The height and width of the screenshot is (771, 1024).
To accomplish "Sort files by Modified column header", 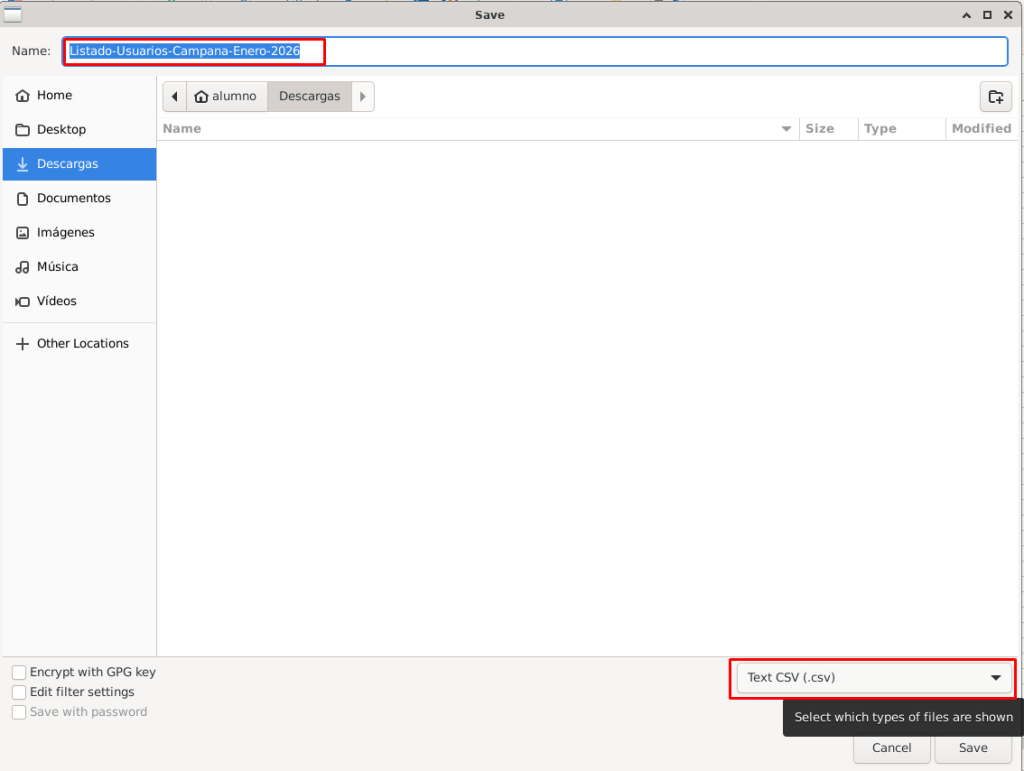I will tap(980, 129).
